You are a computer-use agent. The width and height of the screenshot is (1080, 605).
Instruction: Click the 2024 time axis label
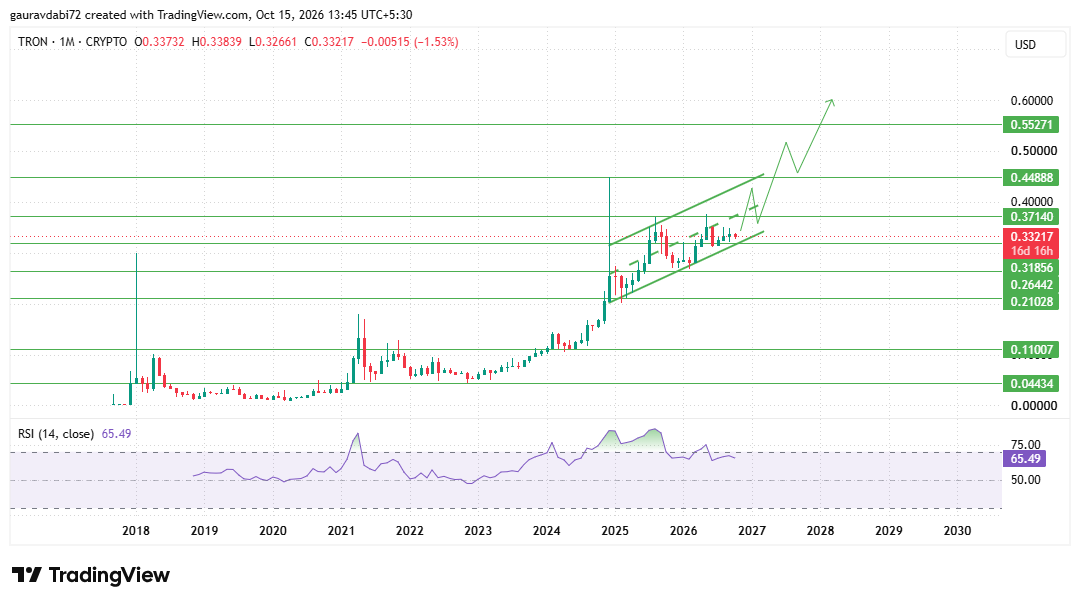tap(547, 531)
